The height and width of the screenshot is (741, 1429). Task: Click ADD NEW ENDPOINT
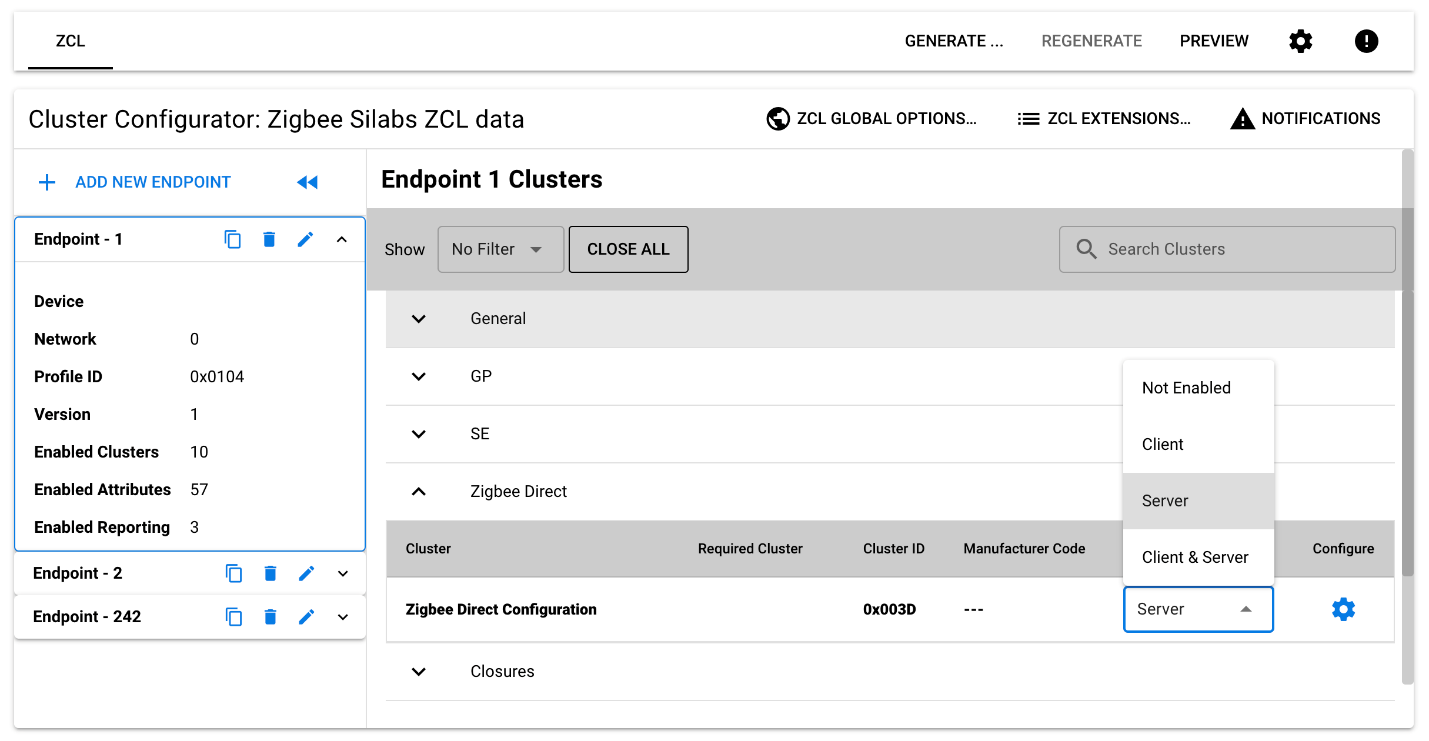point(134,182)
